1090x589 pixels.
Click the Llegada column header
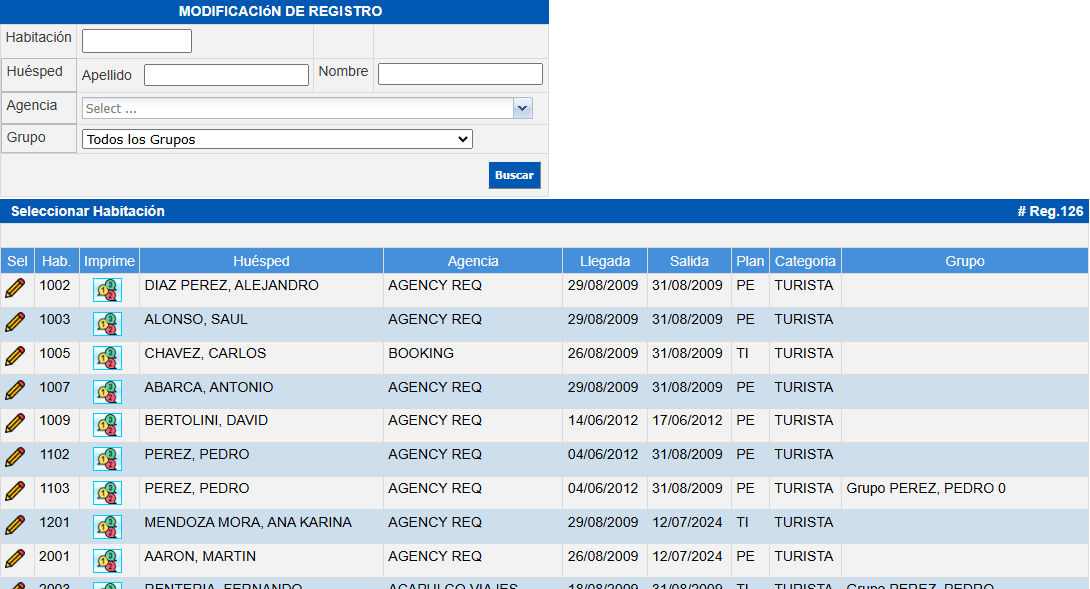pyautogui.click(x=605, y=261)
